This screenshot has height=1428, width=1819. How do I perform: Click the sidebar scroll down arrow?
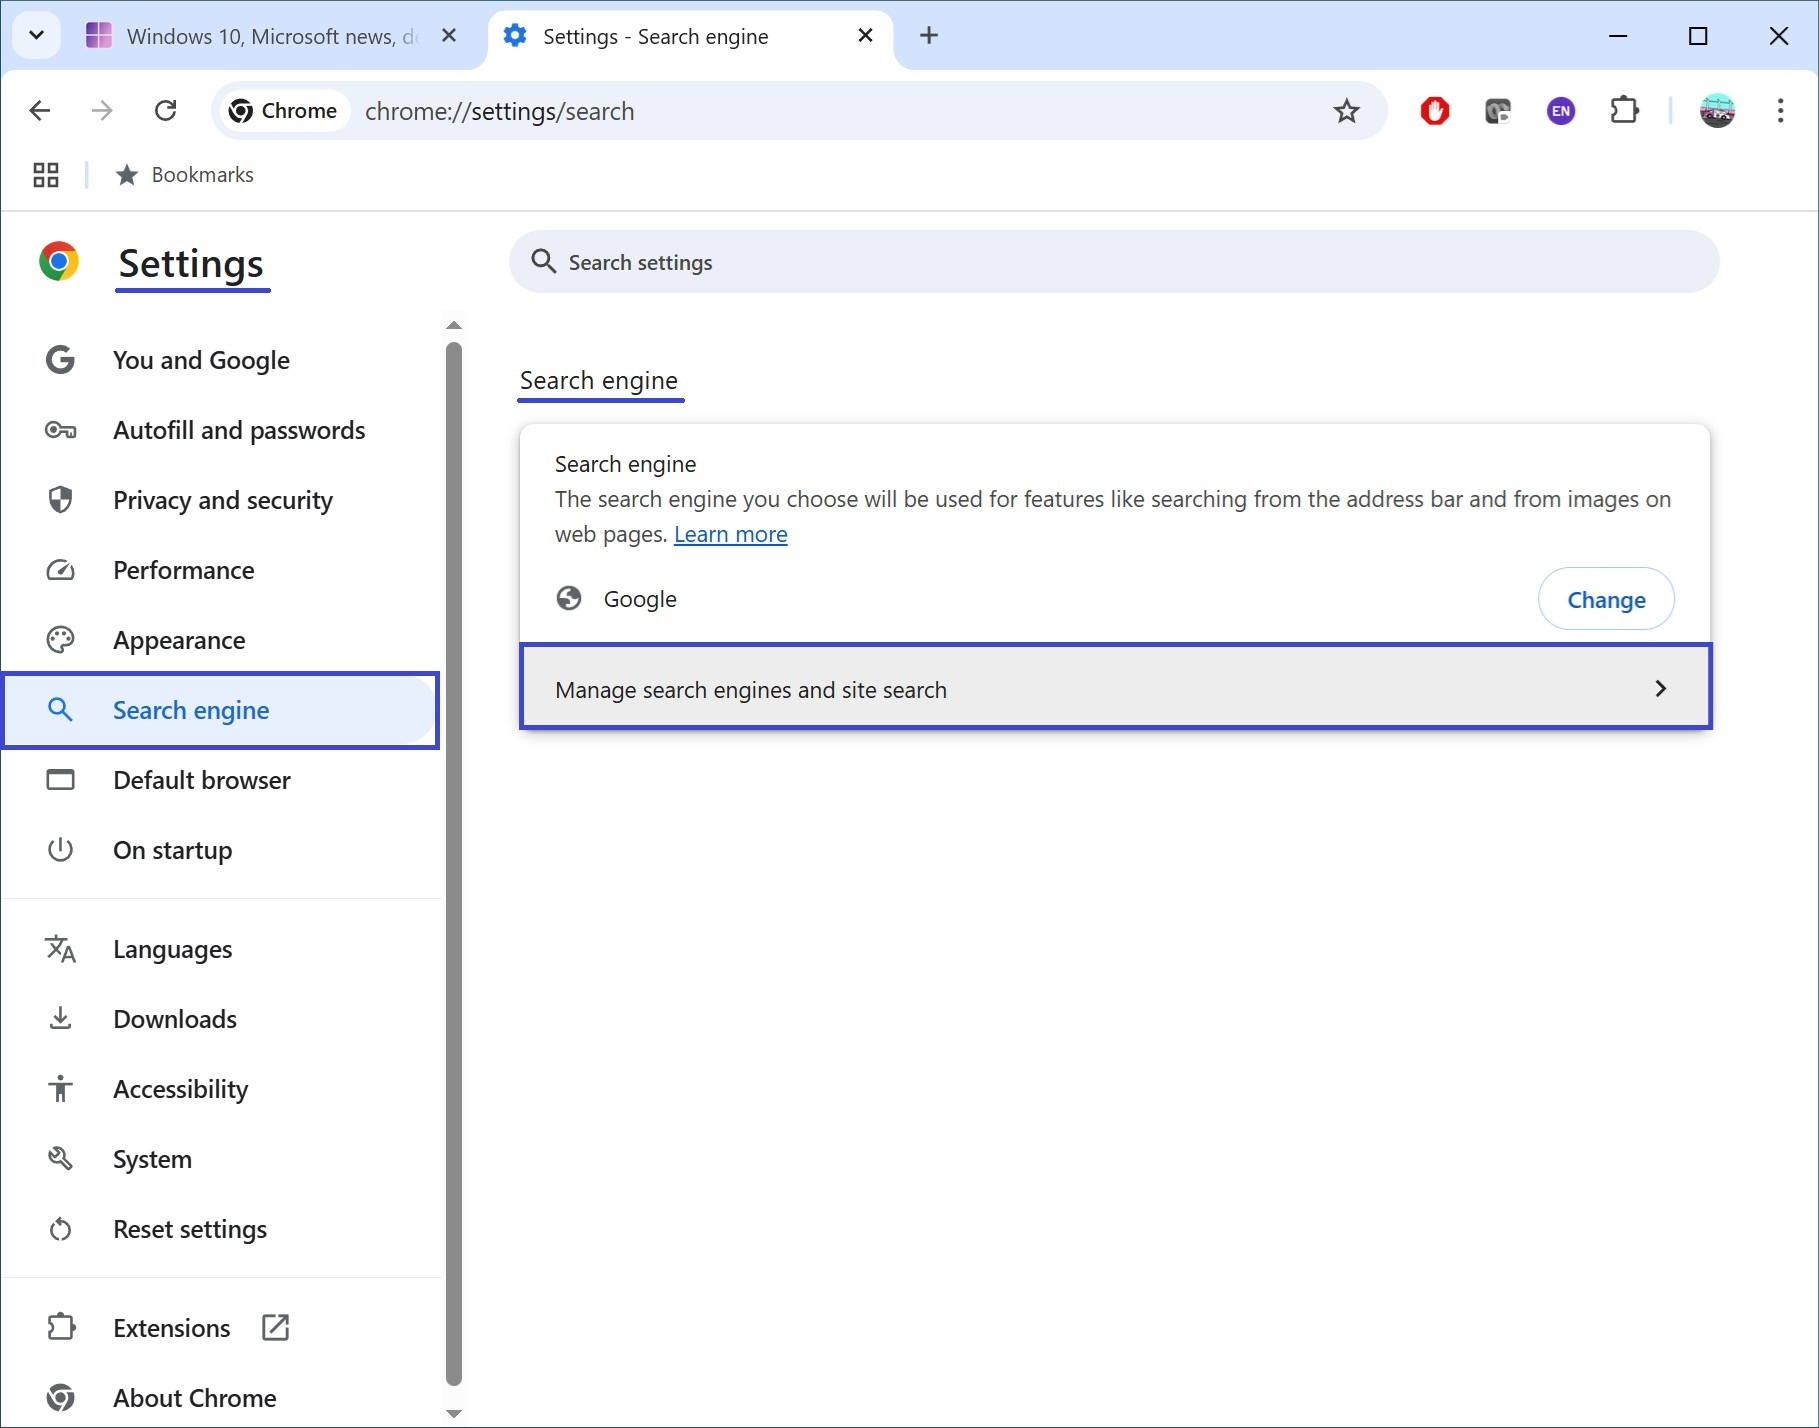[454, 1413]
